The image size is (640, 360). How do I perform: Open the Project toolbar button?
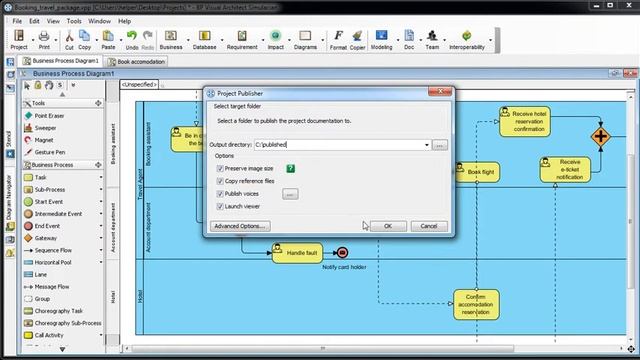[19, 40]
